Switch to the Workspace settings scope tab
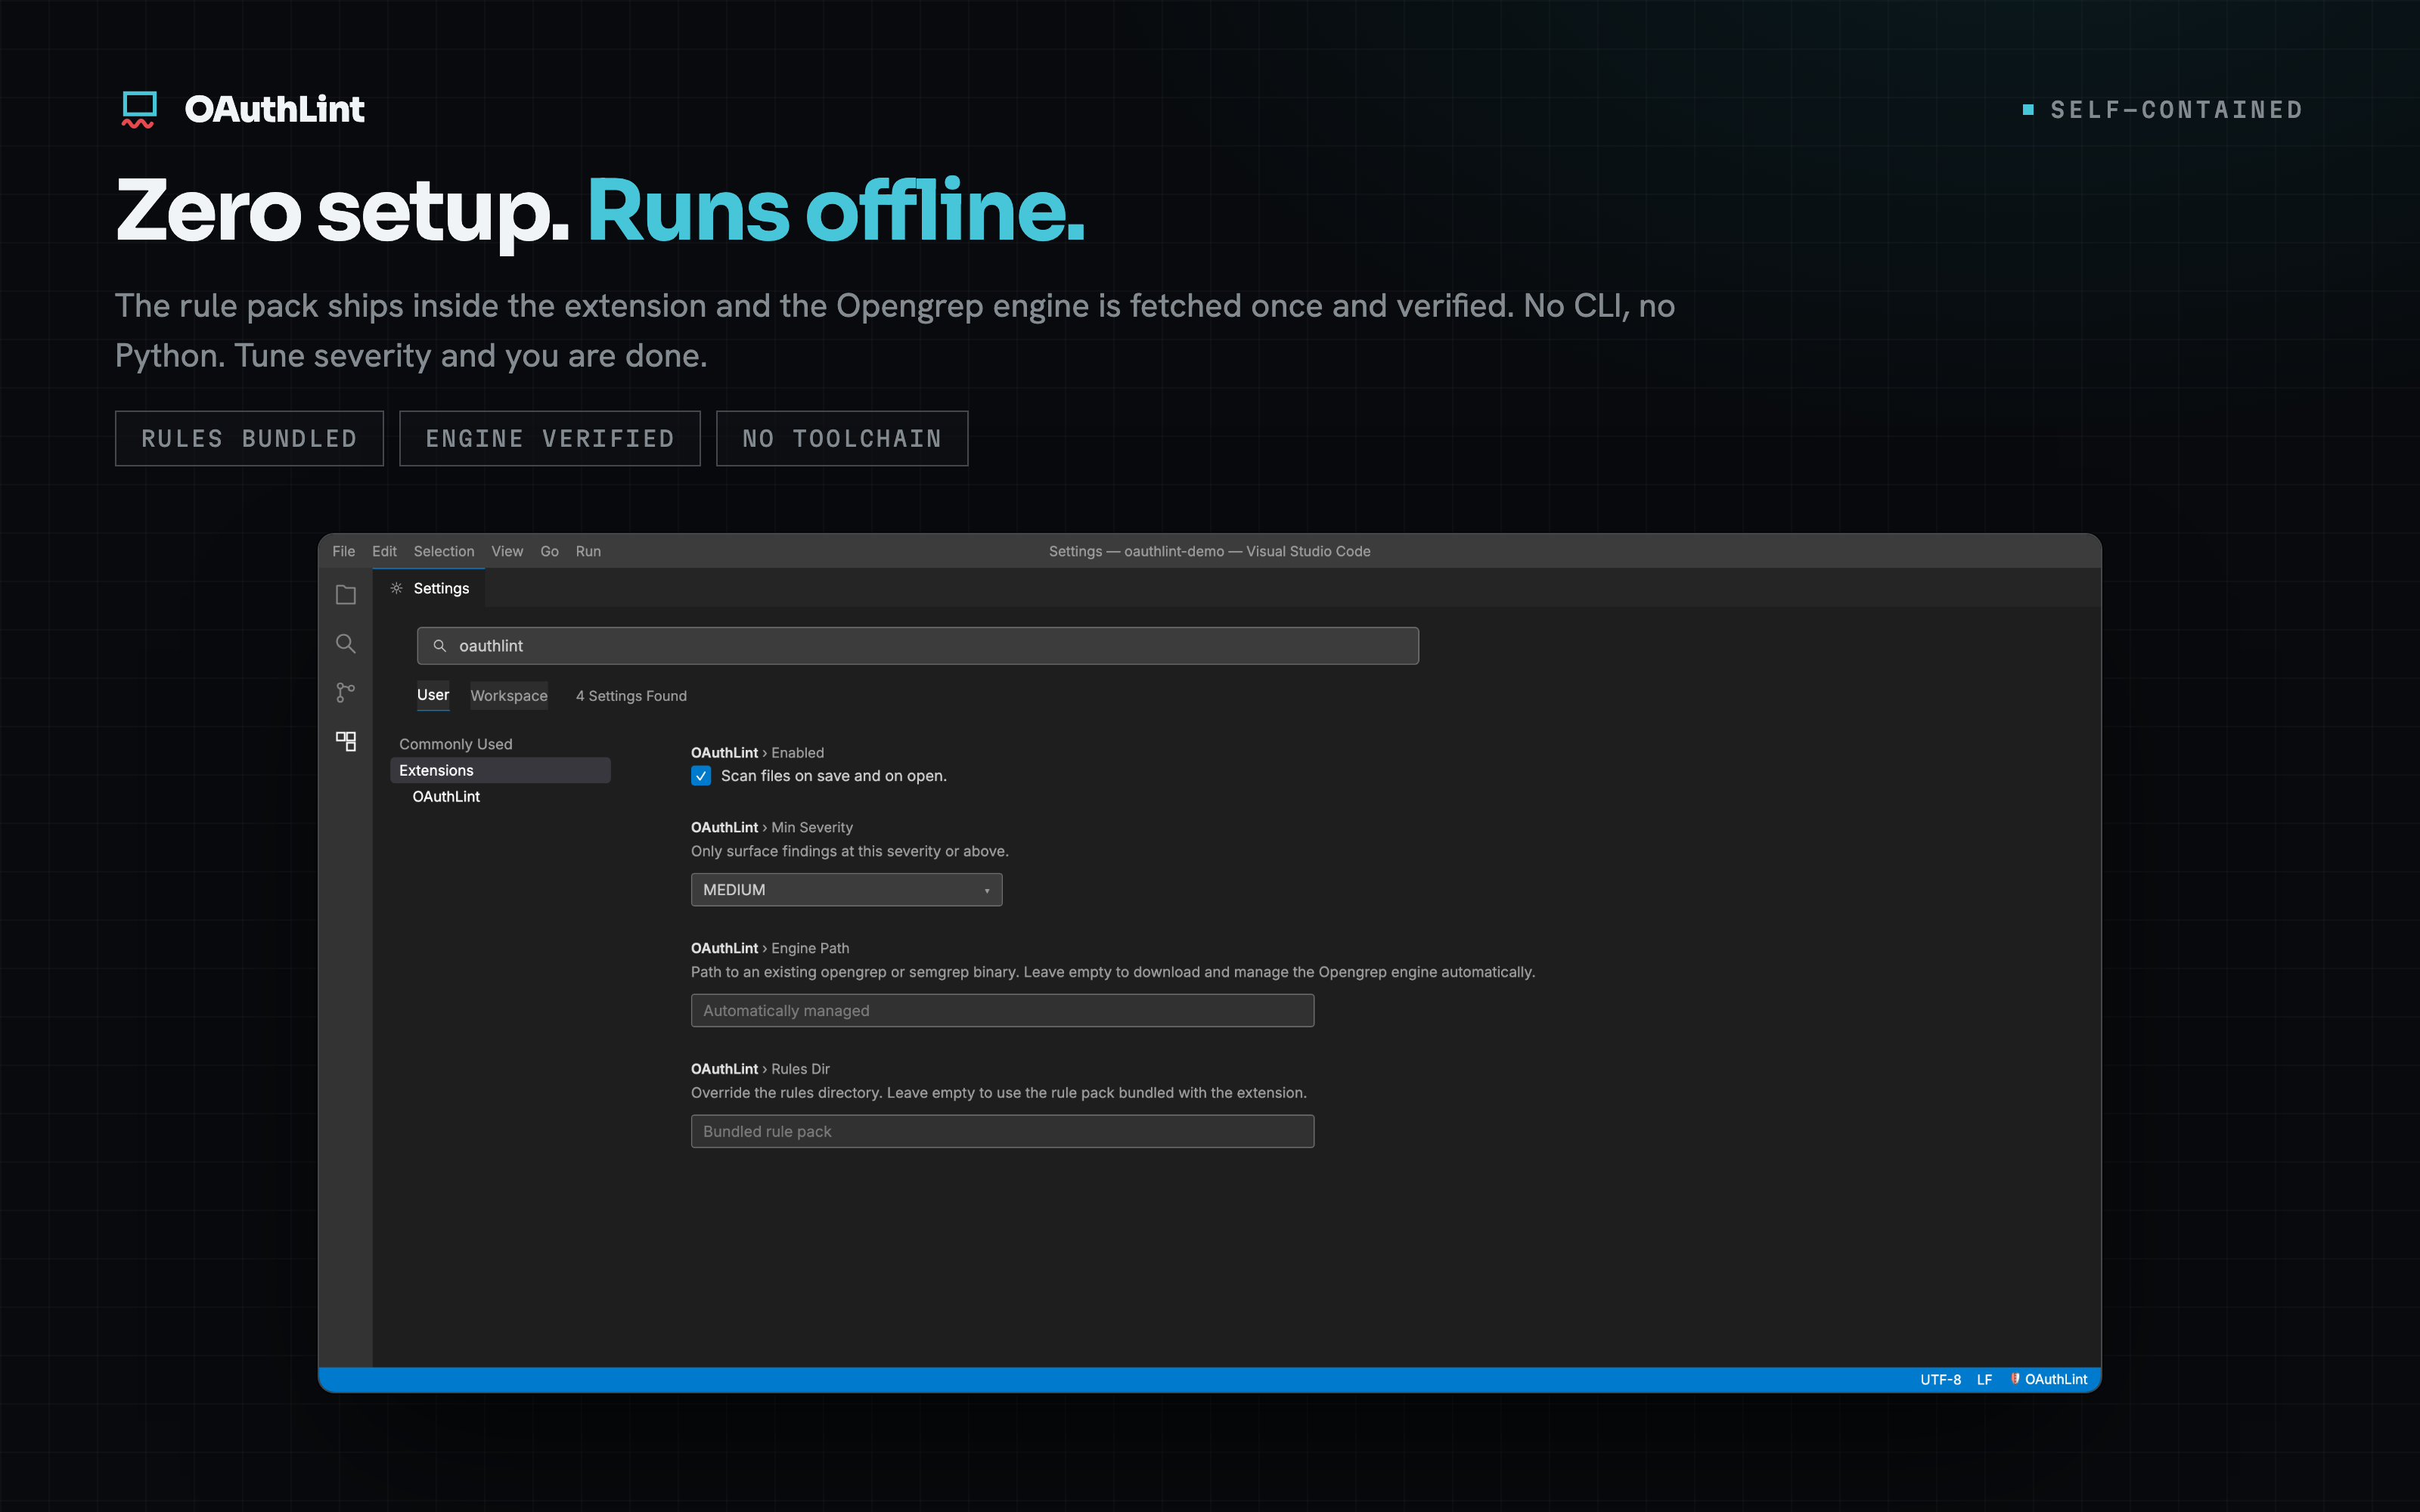Image resolution: width=2420 pixels, height=1512 pixels. click(x=509, y=696)
